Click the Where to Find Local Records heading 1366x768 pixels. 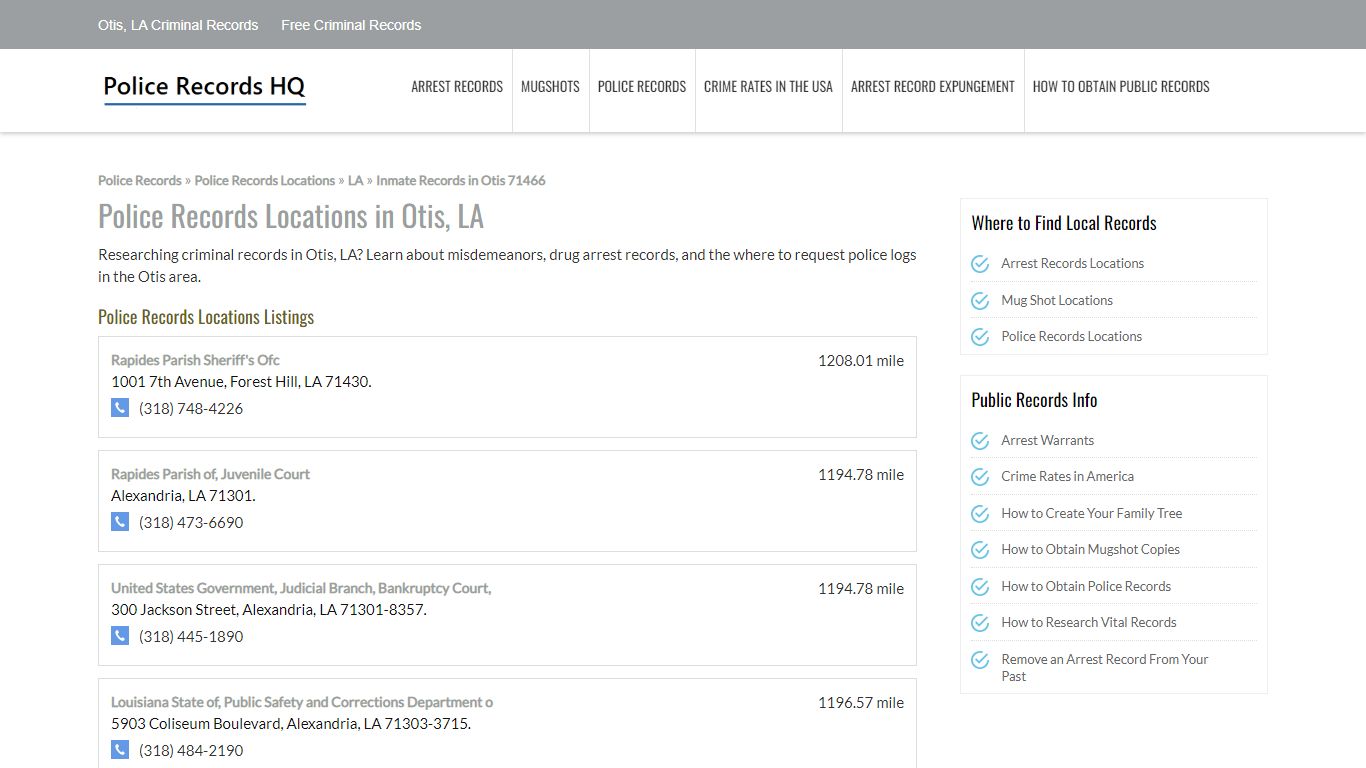(1064, 223)
